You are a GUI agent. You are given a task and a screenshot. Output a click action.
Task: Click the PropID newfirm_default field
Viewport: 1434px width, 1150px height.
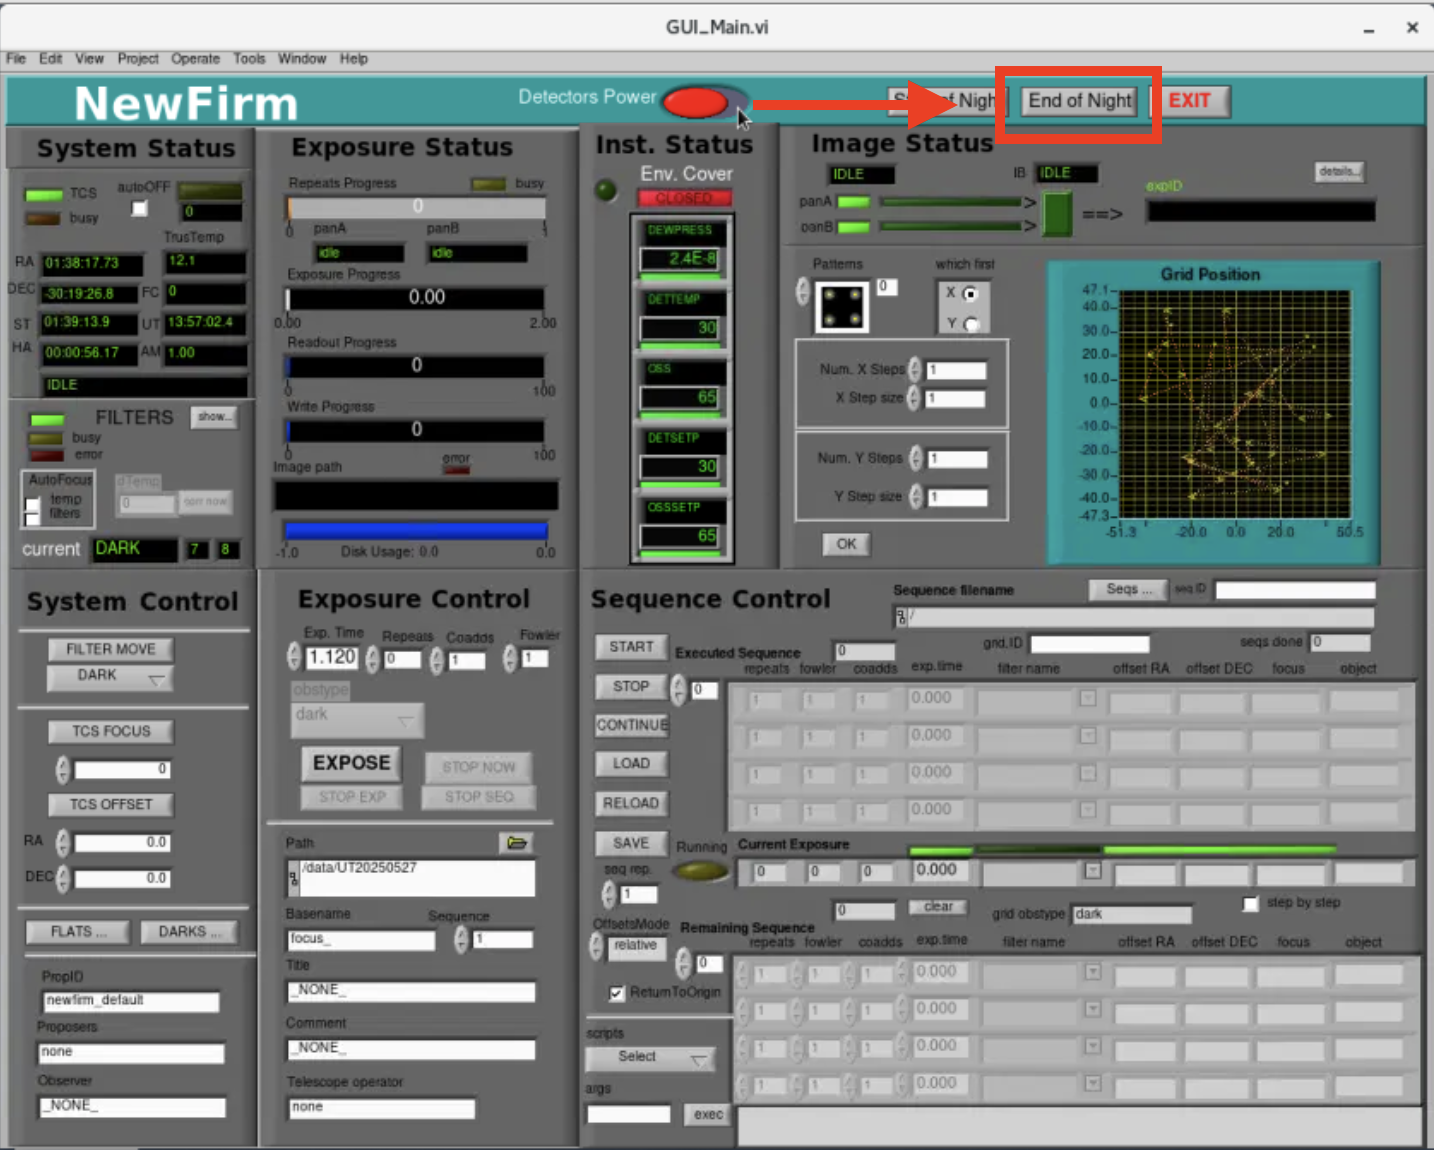coord(131,1001)
